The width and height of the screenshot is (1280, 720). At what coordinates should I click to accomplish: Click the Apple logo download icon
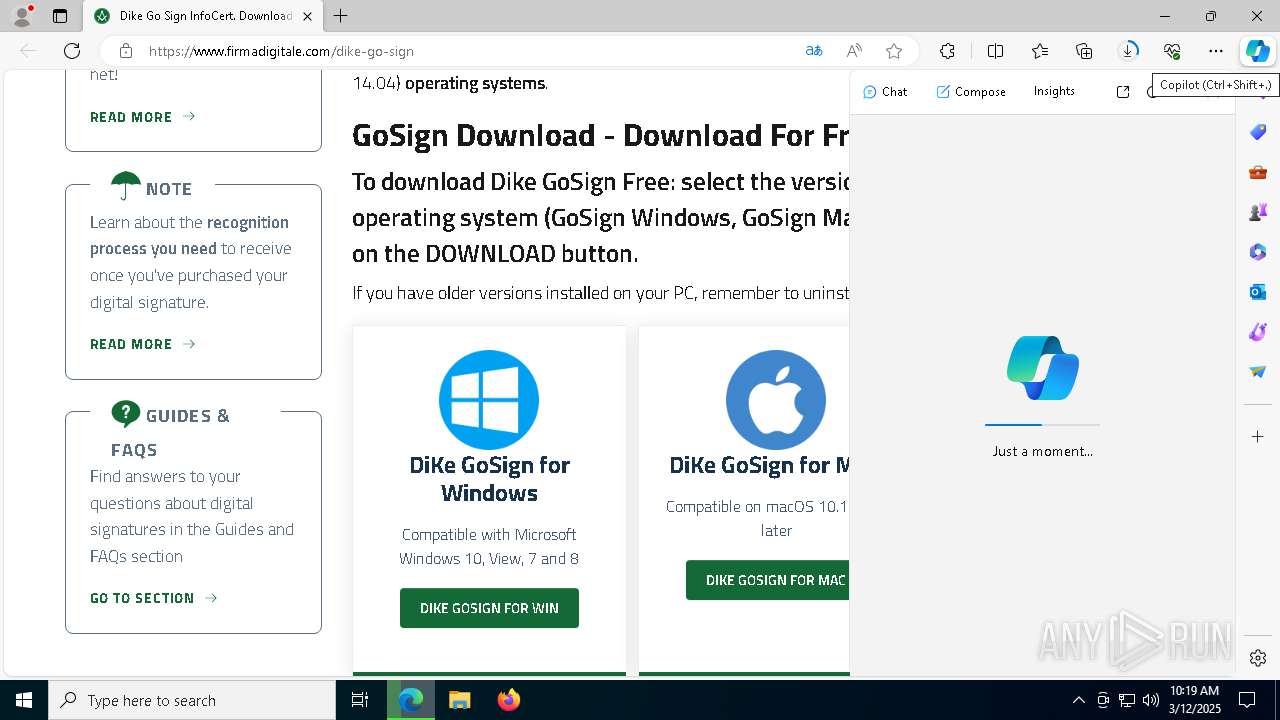click(x=776, y=400)
